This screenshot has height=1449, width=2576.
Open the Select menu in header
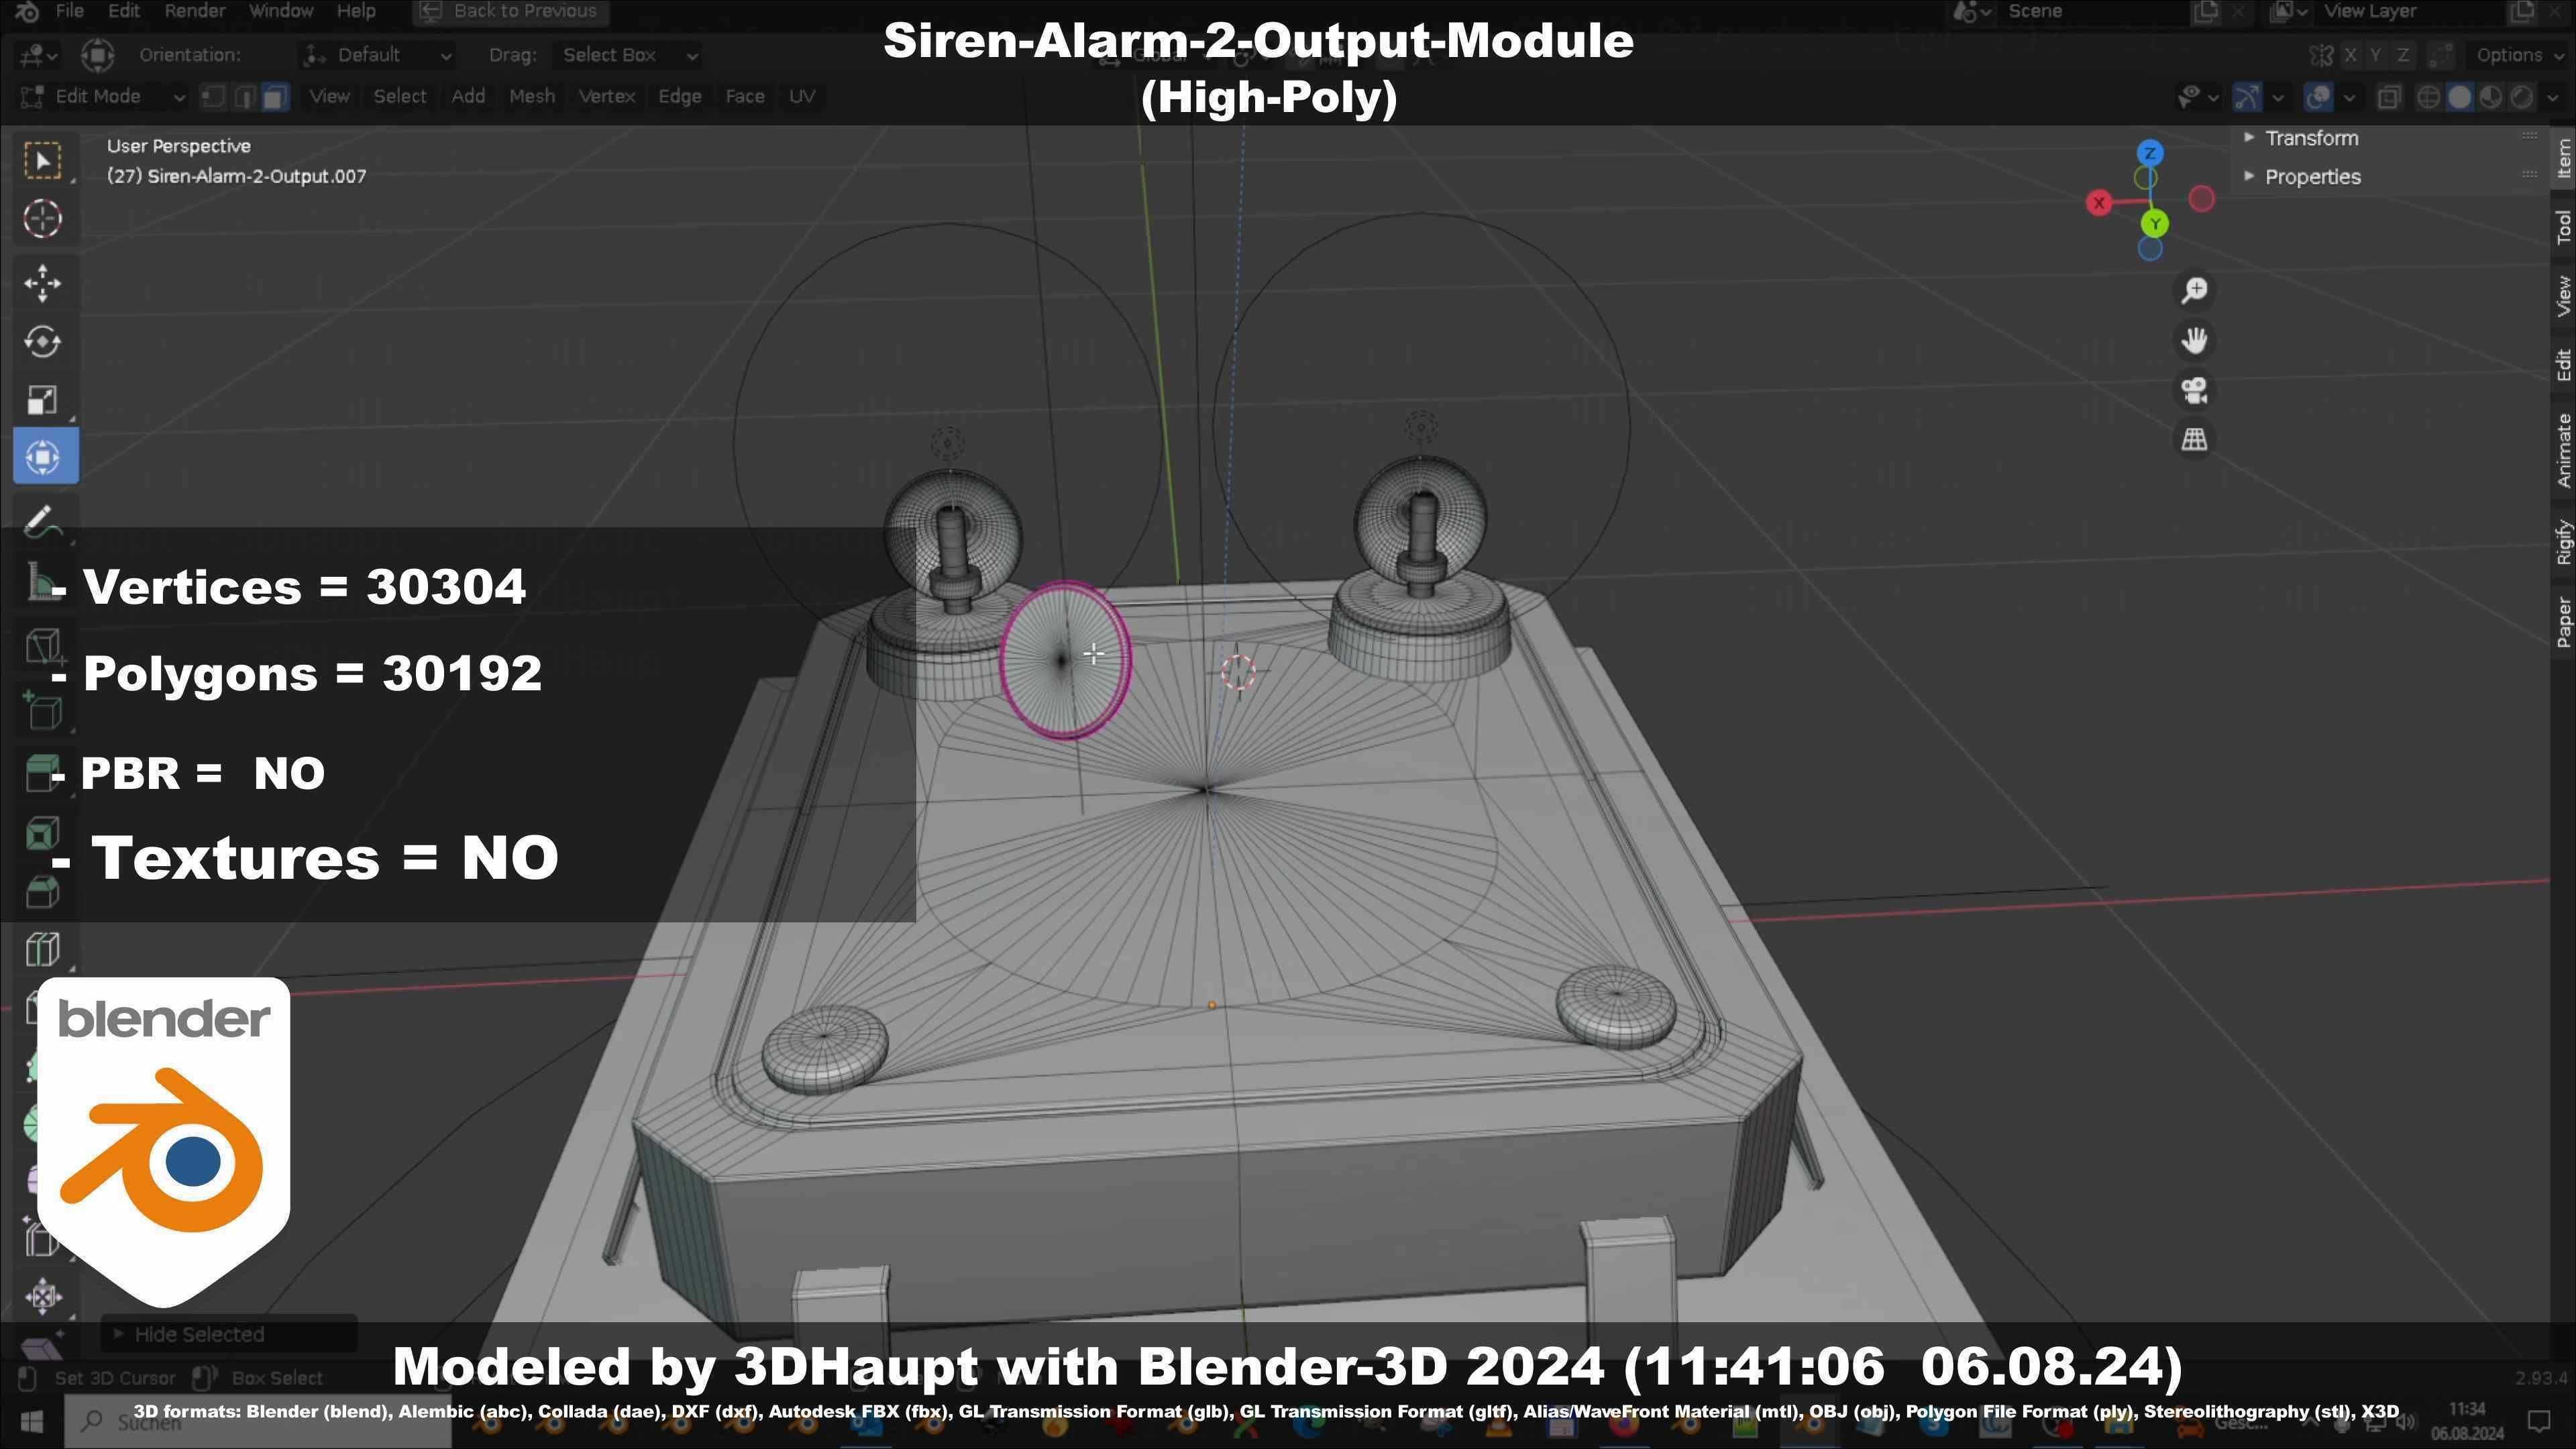click(x=400, y=97)
